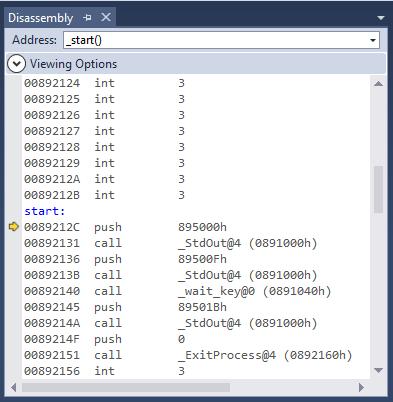This screenshot has height=402, width=393.
Task: Click the horizontal scrollbar right arrow
Action: click(x=361, y=387)
